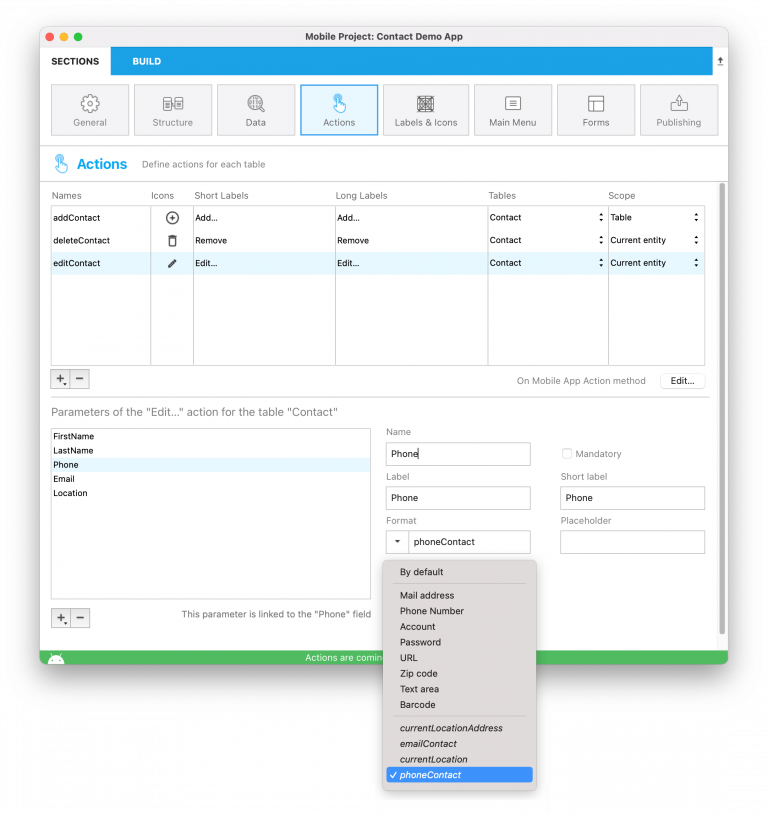
Task: Open the Main Menu section
Action: tap(513, 110)
